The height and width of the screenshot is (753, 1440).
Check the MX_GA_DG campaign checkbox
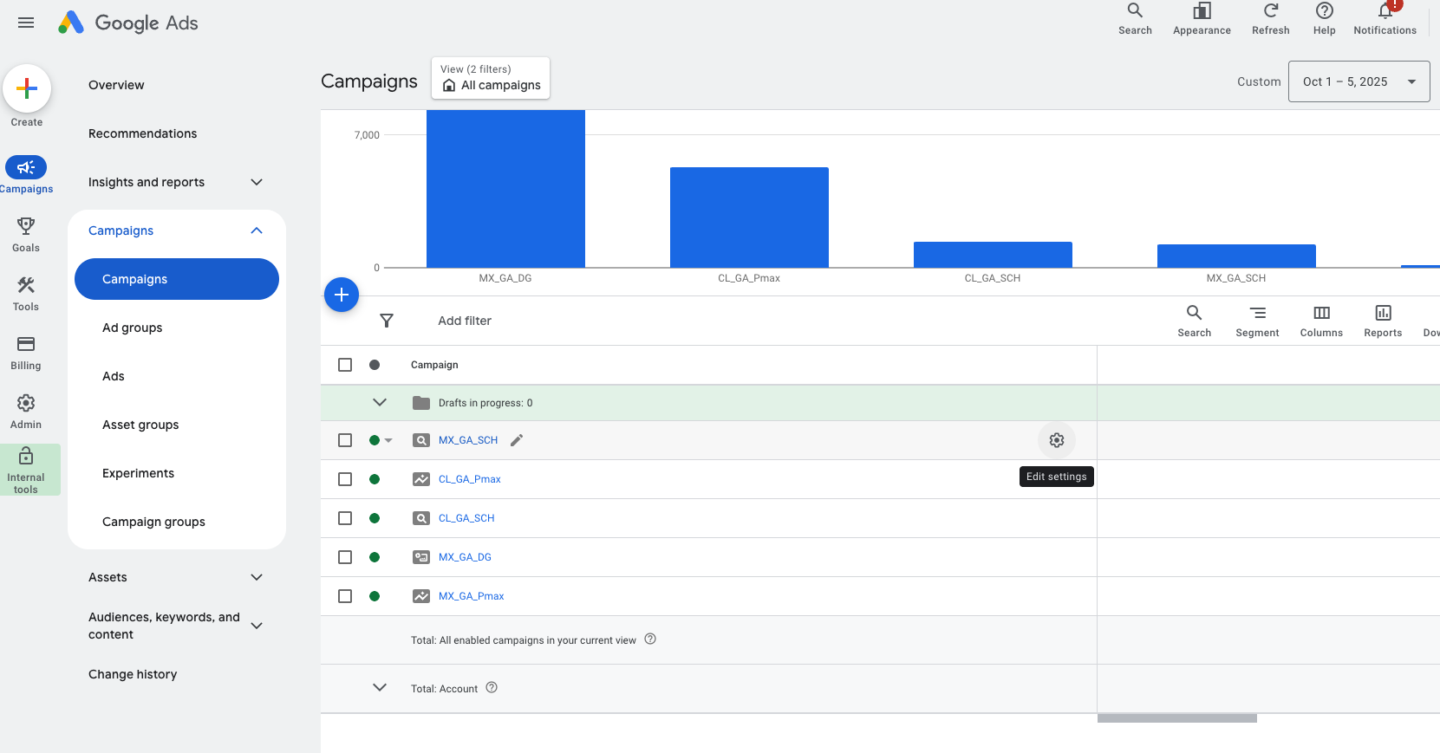coord(345,557)
